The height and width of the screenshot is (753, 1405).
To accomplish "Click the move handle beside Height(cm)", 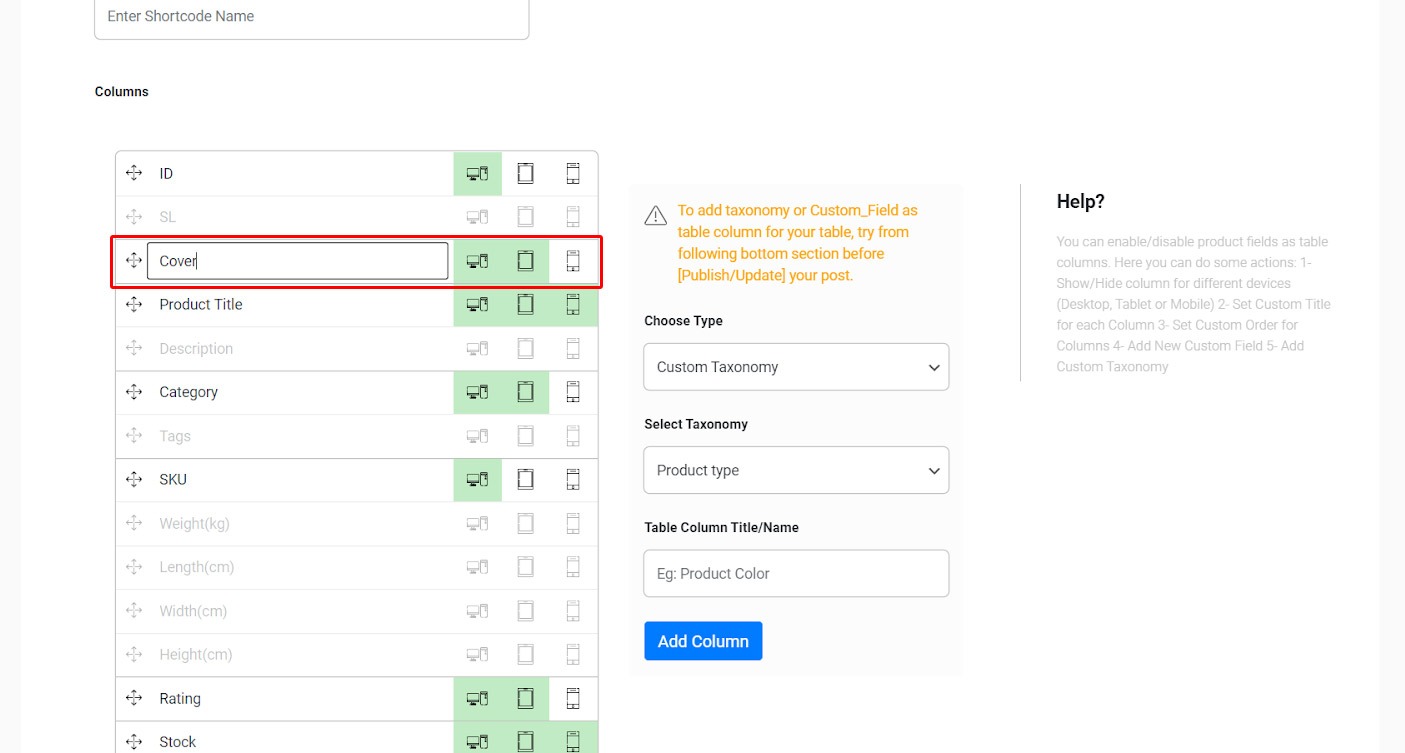I will [134, 655].
